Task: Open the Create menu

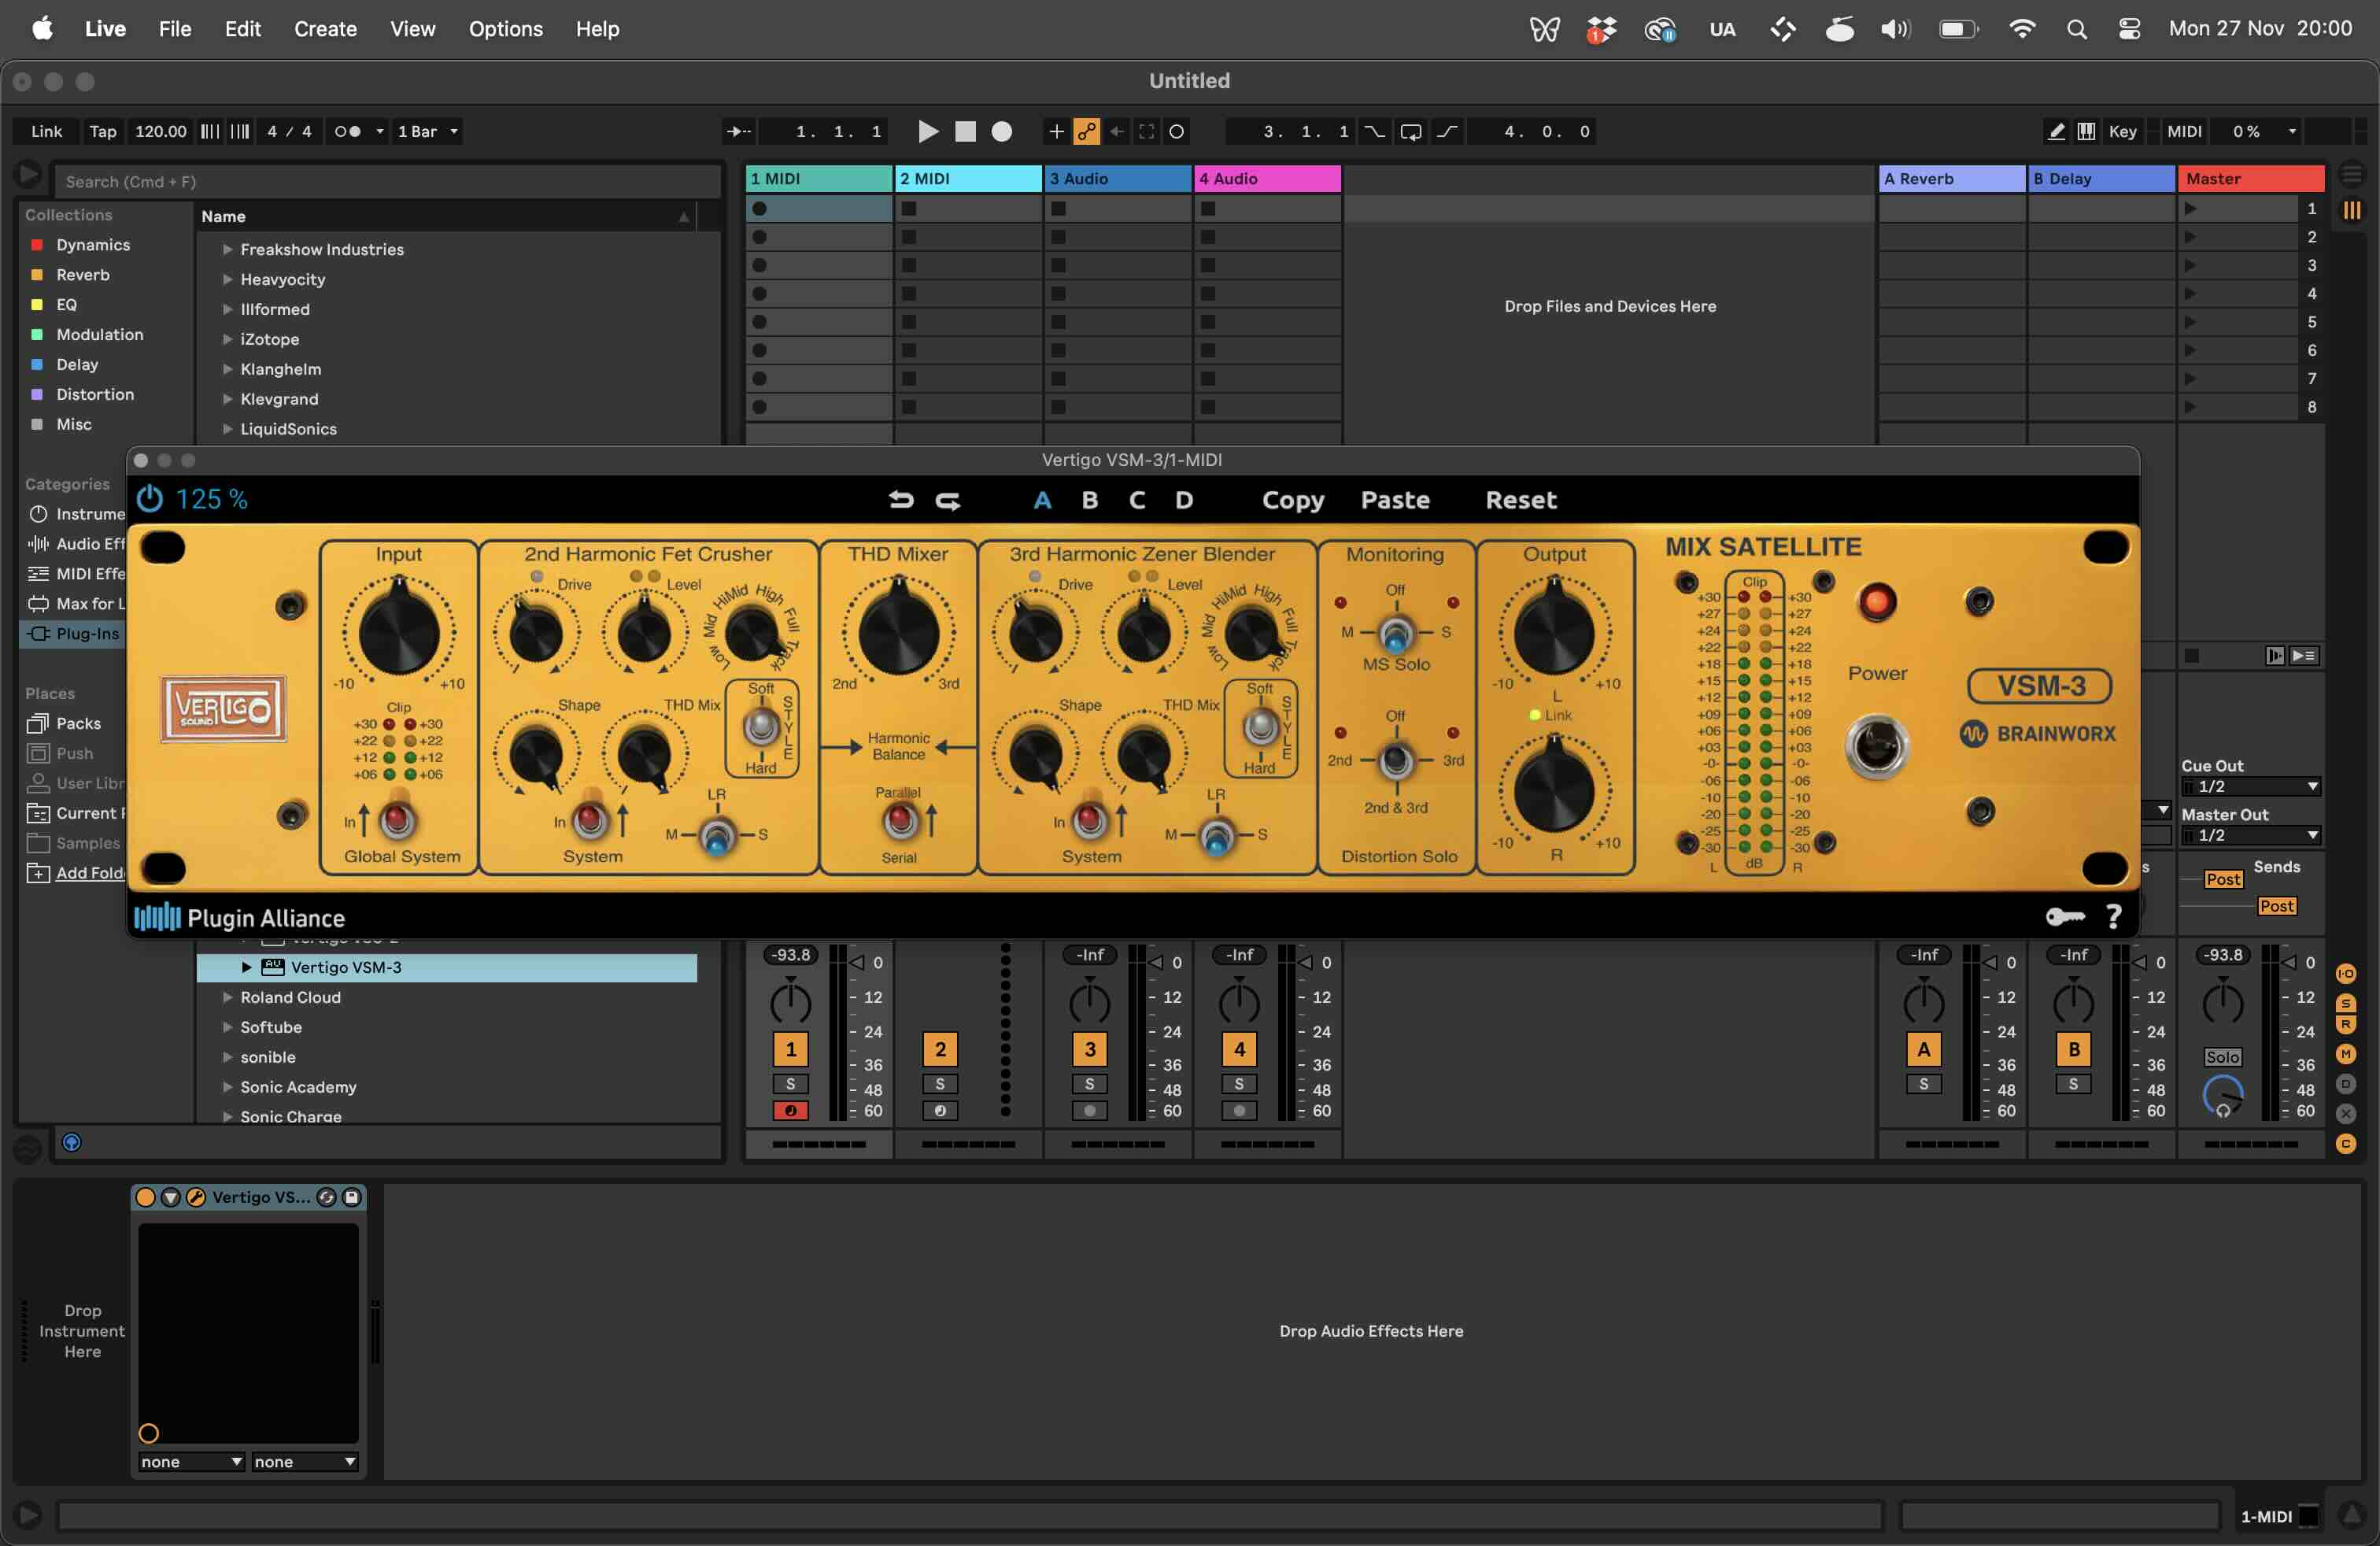Action: click(x=325, y=29)
